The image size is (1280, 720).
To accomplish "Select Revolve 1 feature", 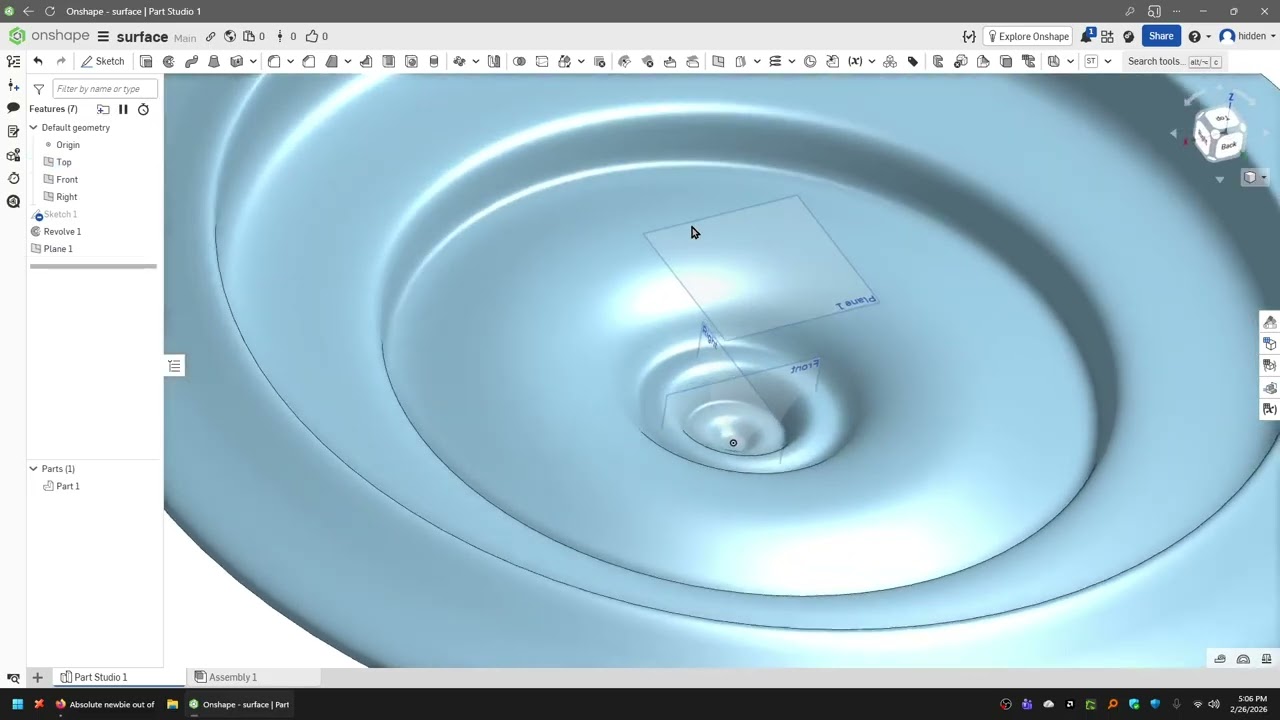I will [x=62, y=231].
